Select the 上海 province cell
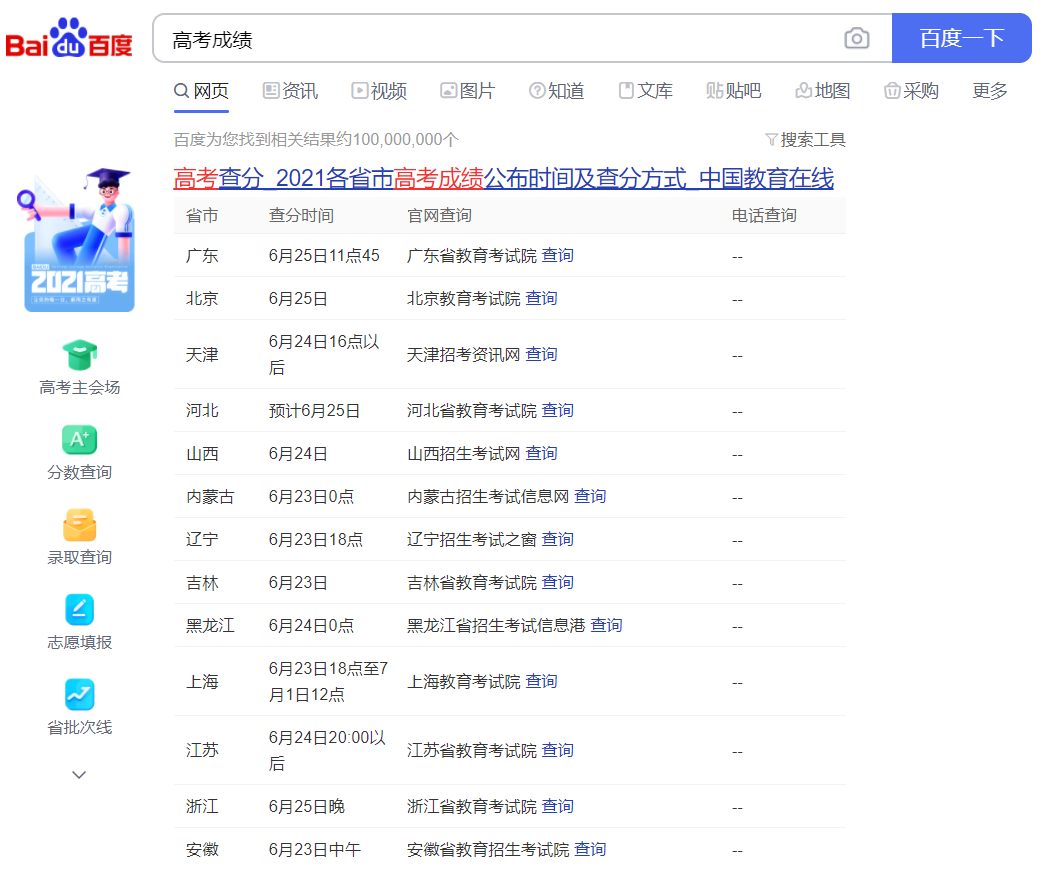 pos(202,681)
